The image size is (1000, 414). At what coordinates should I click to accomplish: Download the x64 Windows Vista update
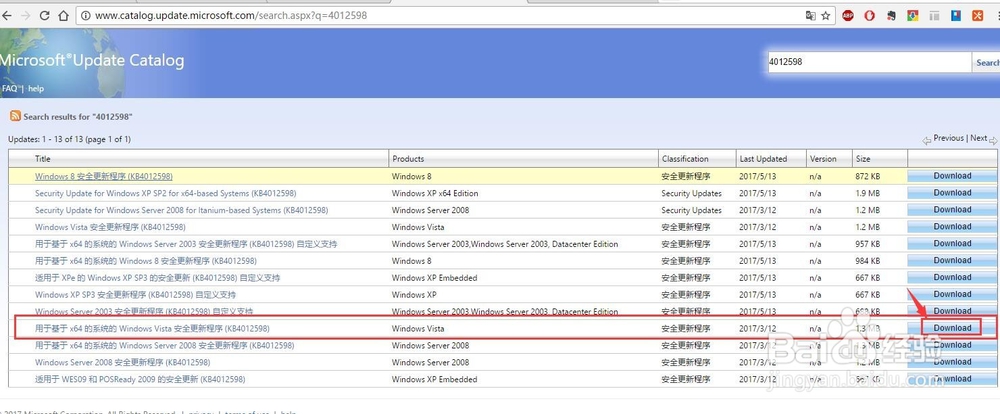tap(952, 328)
